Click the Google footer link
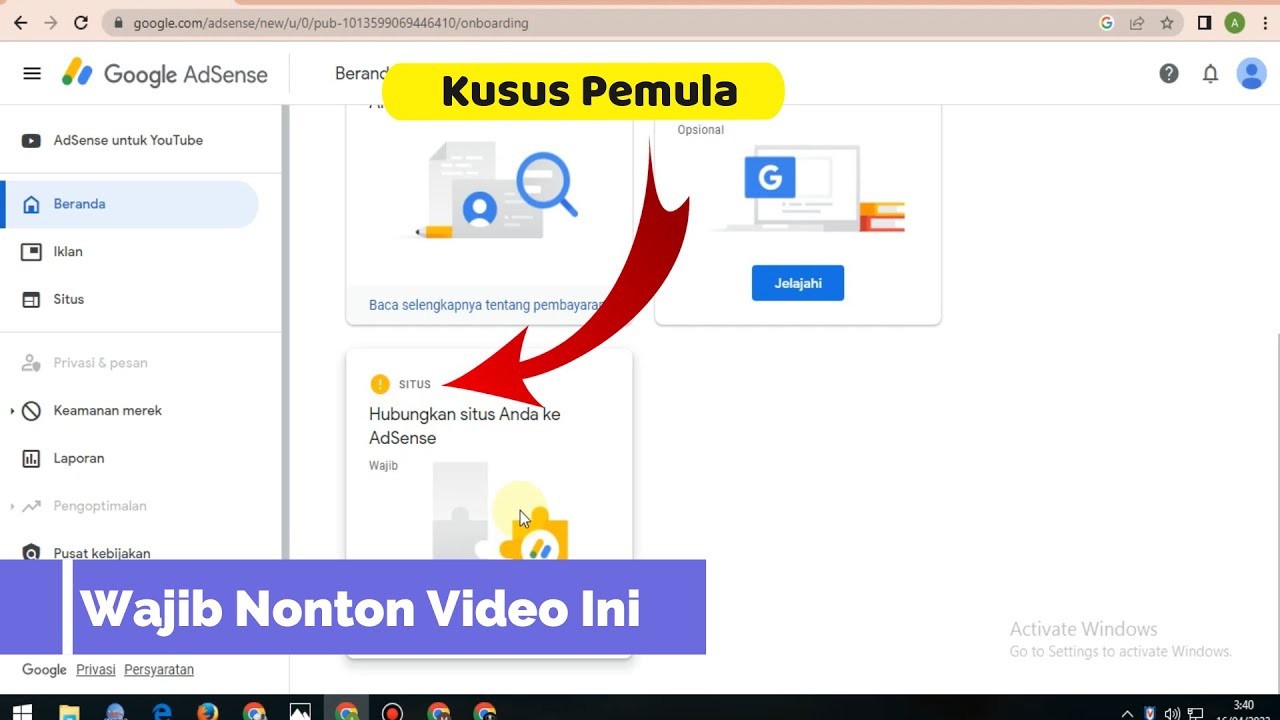1280x720 pixels. (44, 670)
